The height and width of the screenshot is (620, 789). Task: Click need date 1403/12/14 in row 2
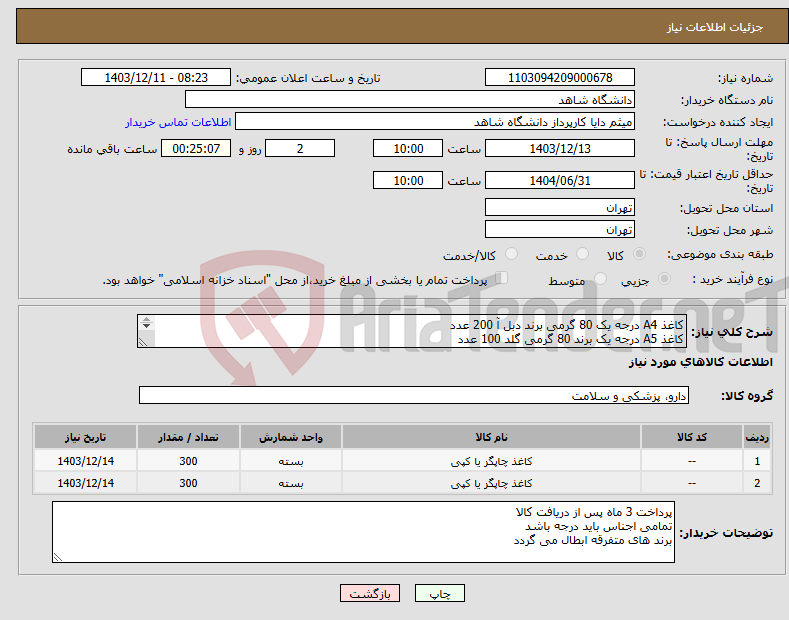[86, 483]
